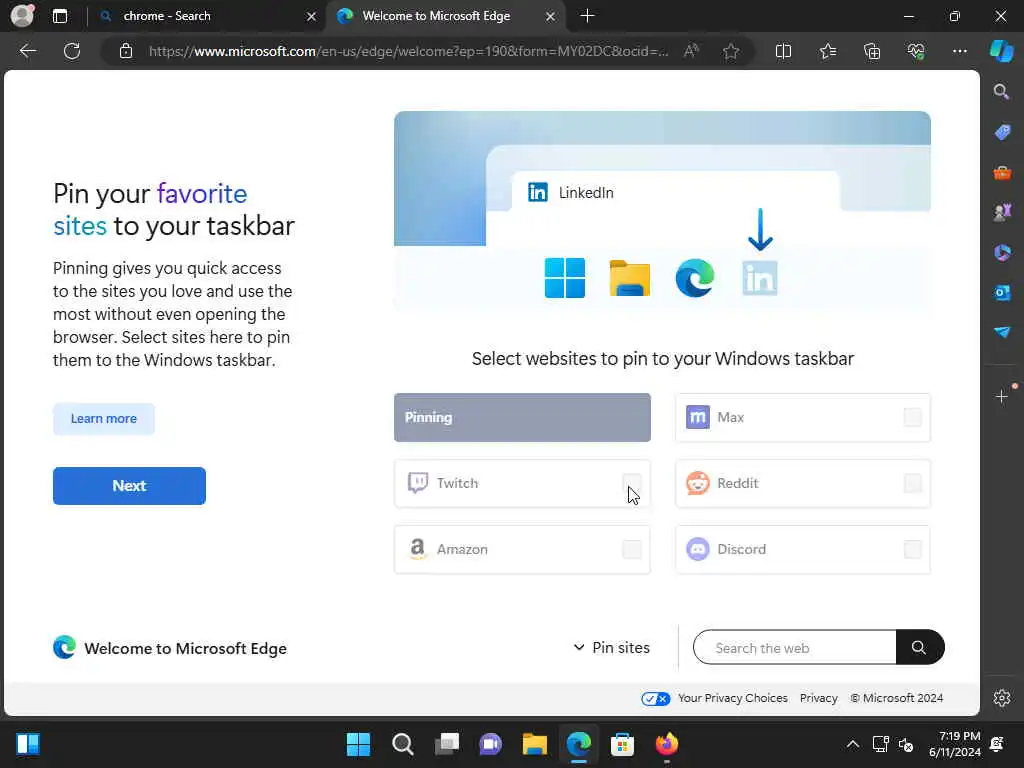The image size is (1024, 768).
Task: Open the Windows Start button
Action: click(x=358, y=744)
